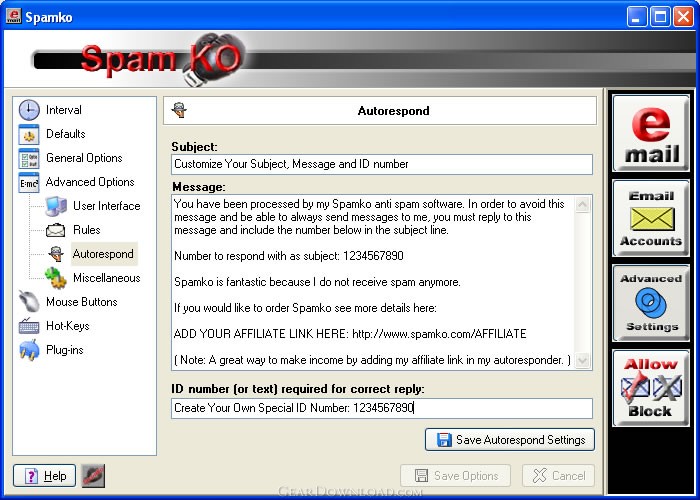
Task: Click the message scrollbar down arrow
Action: pyautogui.click(x=583, y=360)
